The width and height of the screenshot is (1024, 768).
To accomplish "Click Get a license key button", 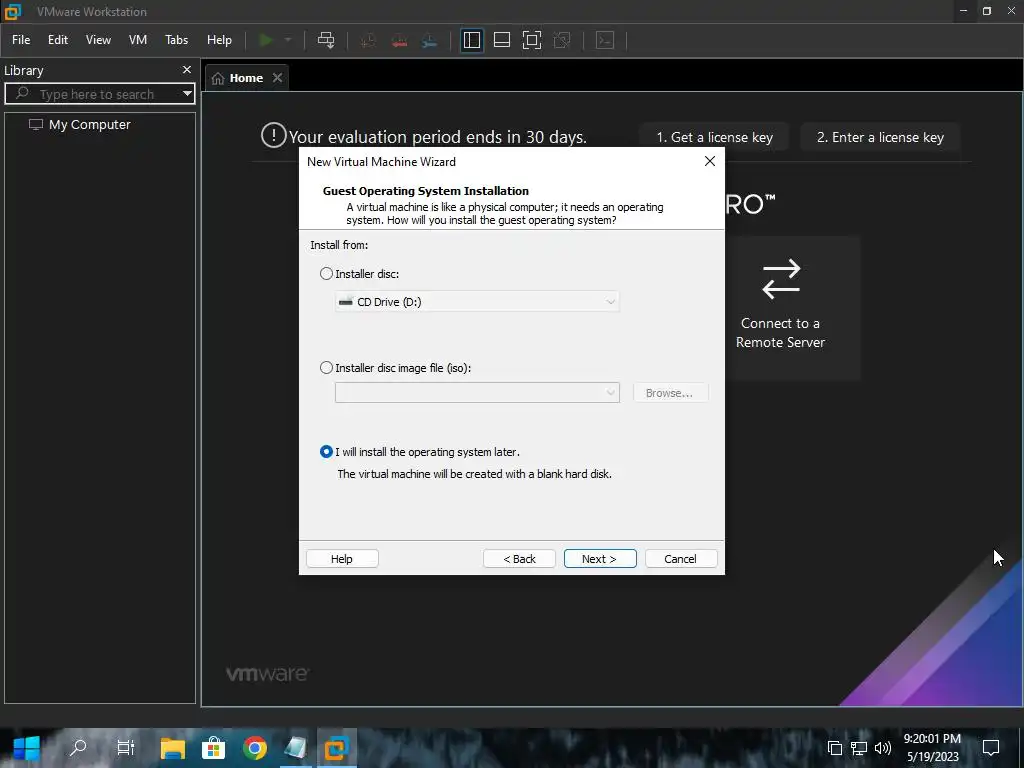I will [714, 137].
